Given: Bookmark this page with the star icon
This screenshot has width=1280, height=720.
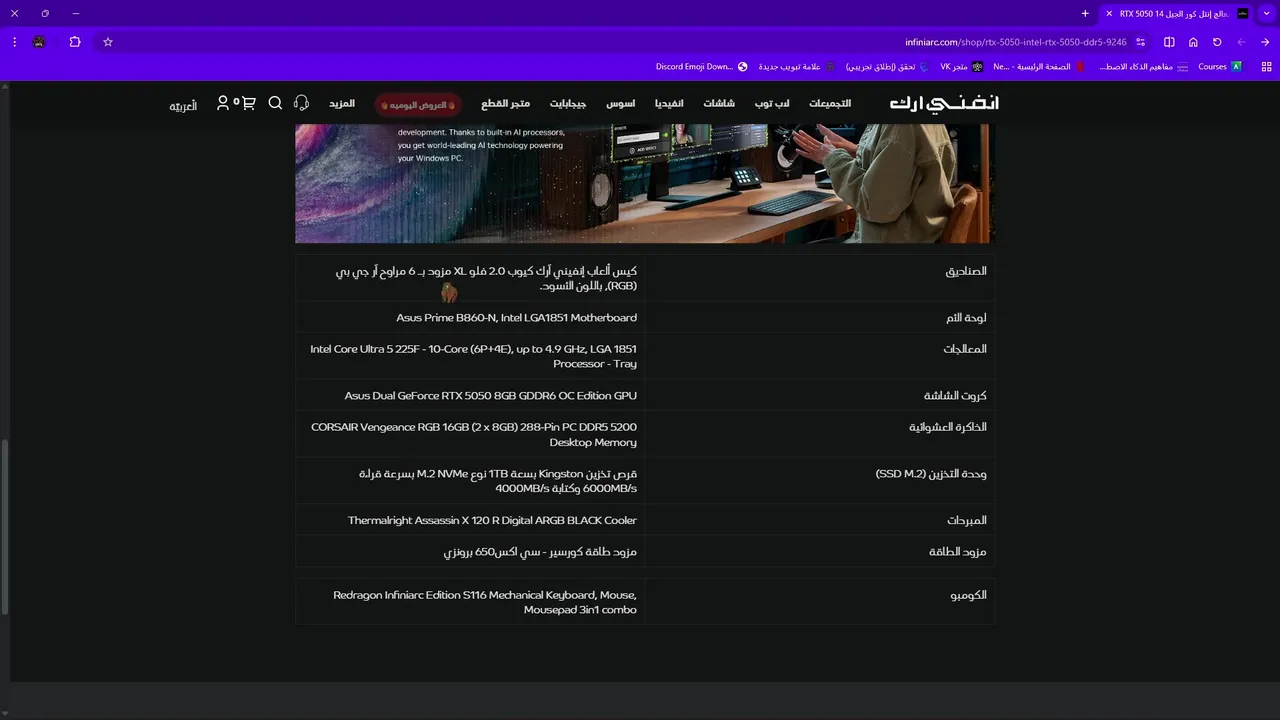Looking at the screenshot, I should 108,42.
